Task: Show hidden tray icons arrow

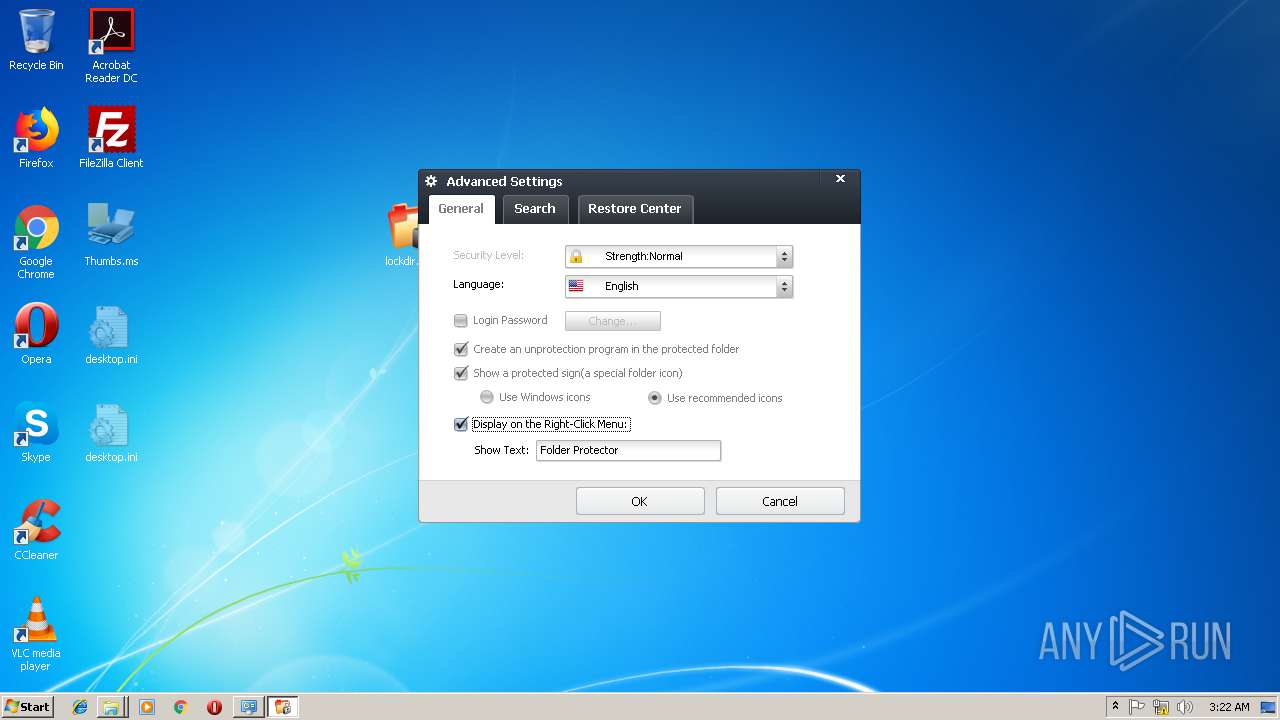Action: [1115, 707]
